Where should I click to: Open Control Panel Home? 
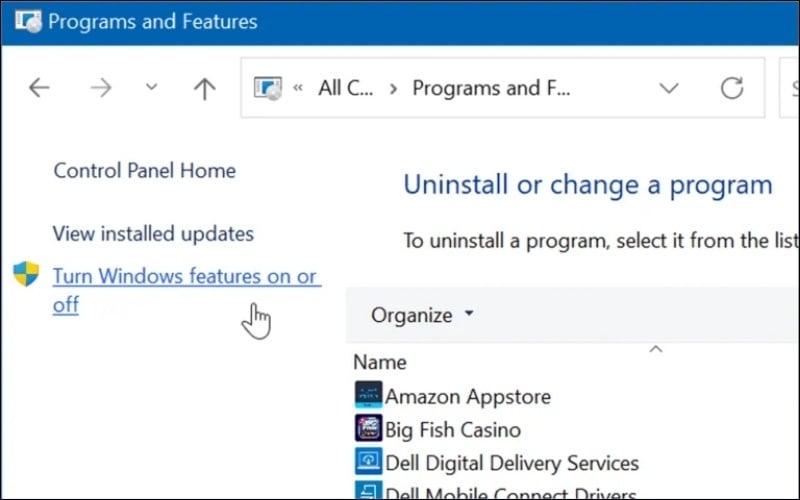pyautogui.click(x=144, y=170)
